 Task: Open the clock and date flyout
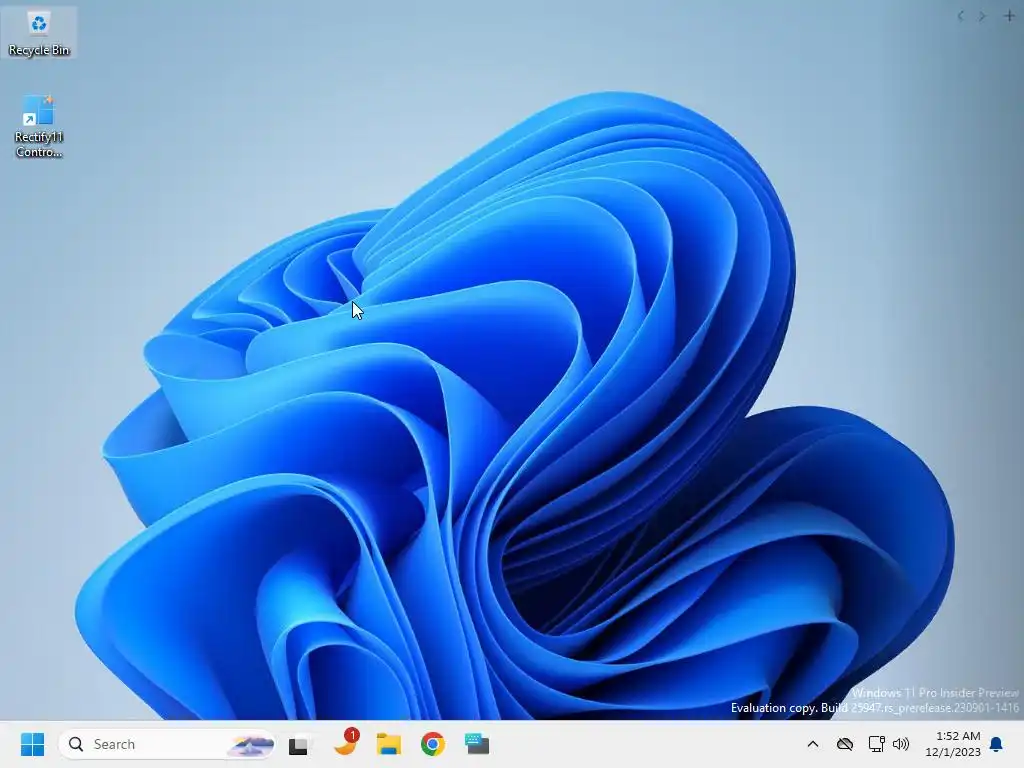click(953, 744)
